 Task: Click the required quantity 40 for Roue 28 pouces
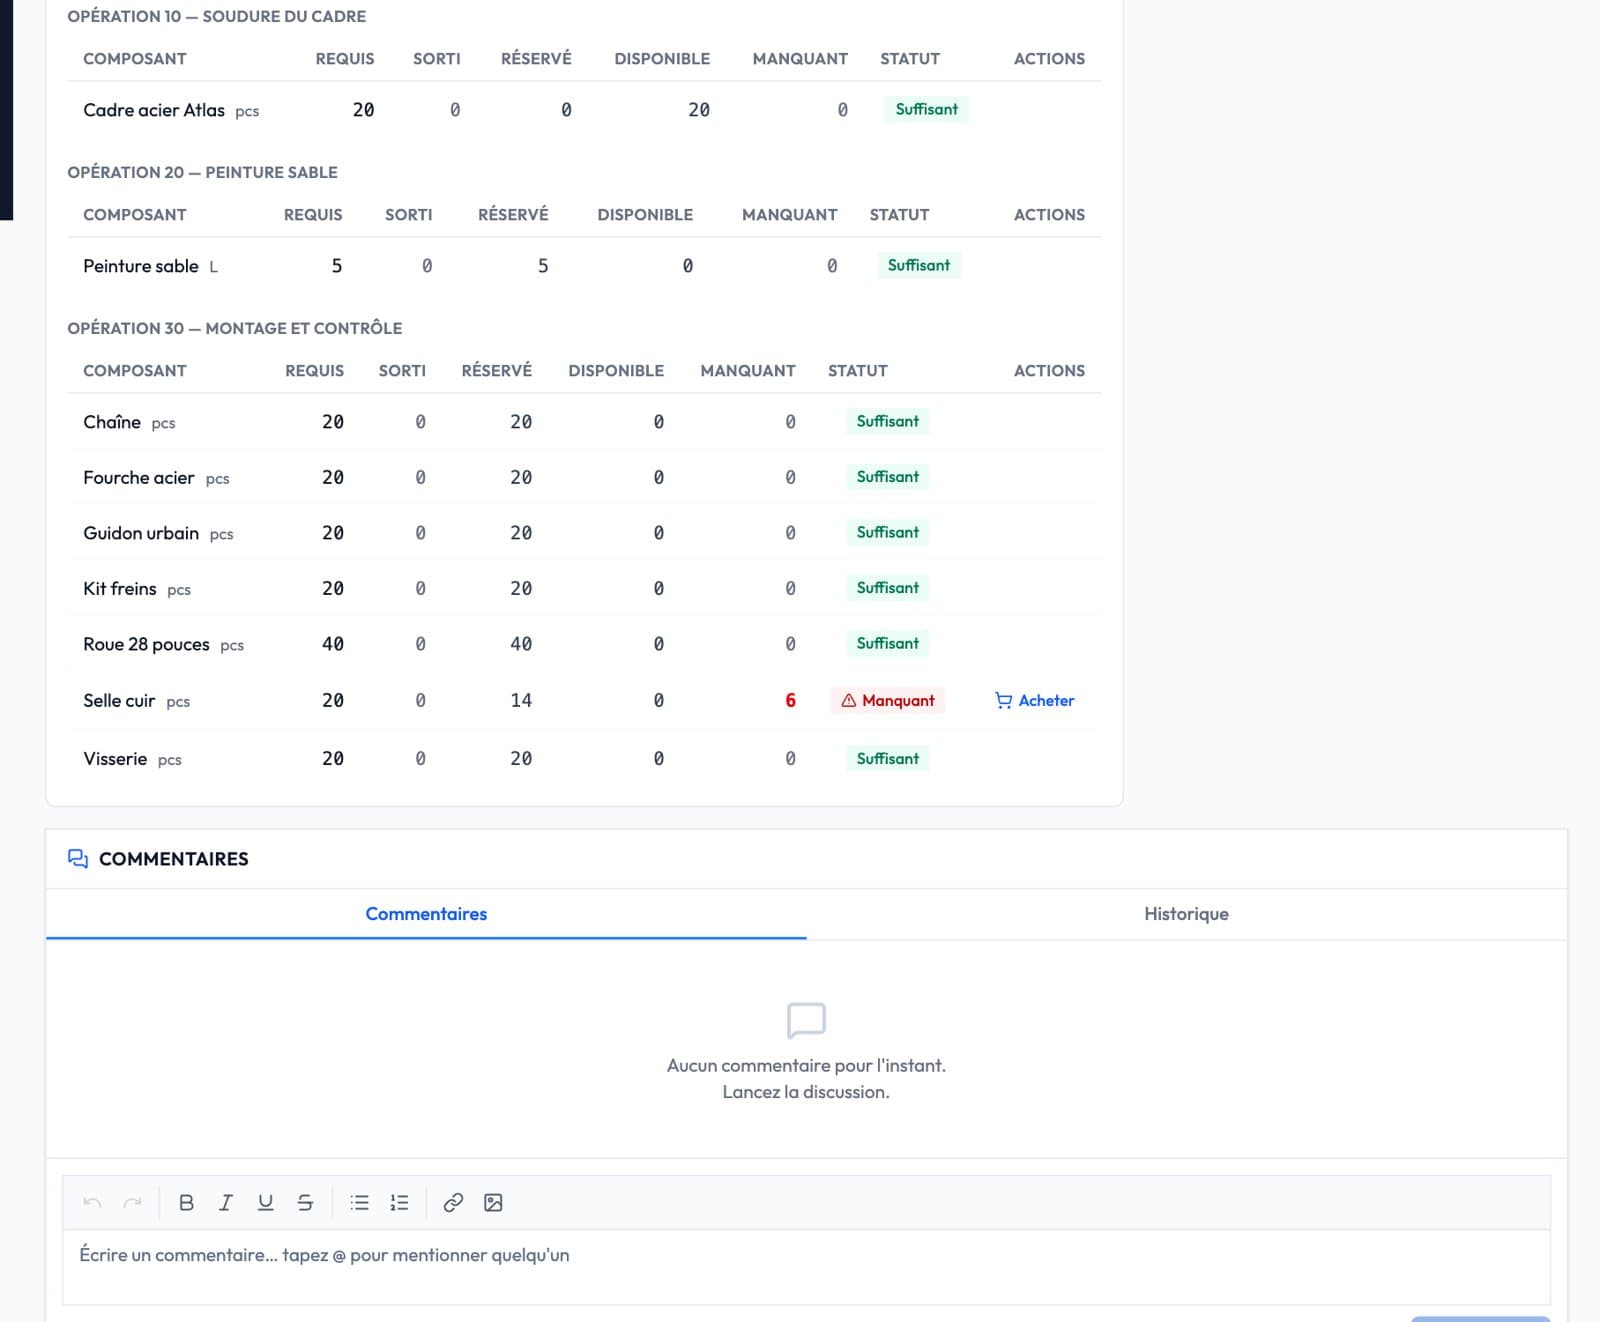(333, 645)
